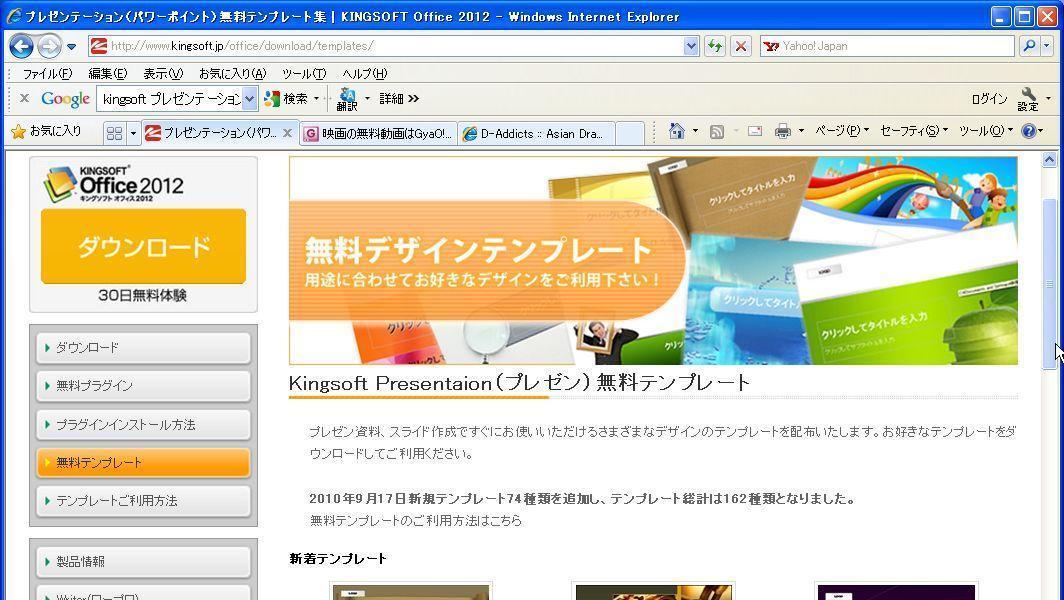The width and height of the screenshot is (1064, 600).
Task: Expand the address bar history dropdown
Action: [691, 46]
